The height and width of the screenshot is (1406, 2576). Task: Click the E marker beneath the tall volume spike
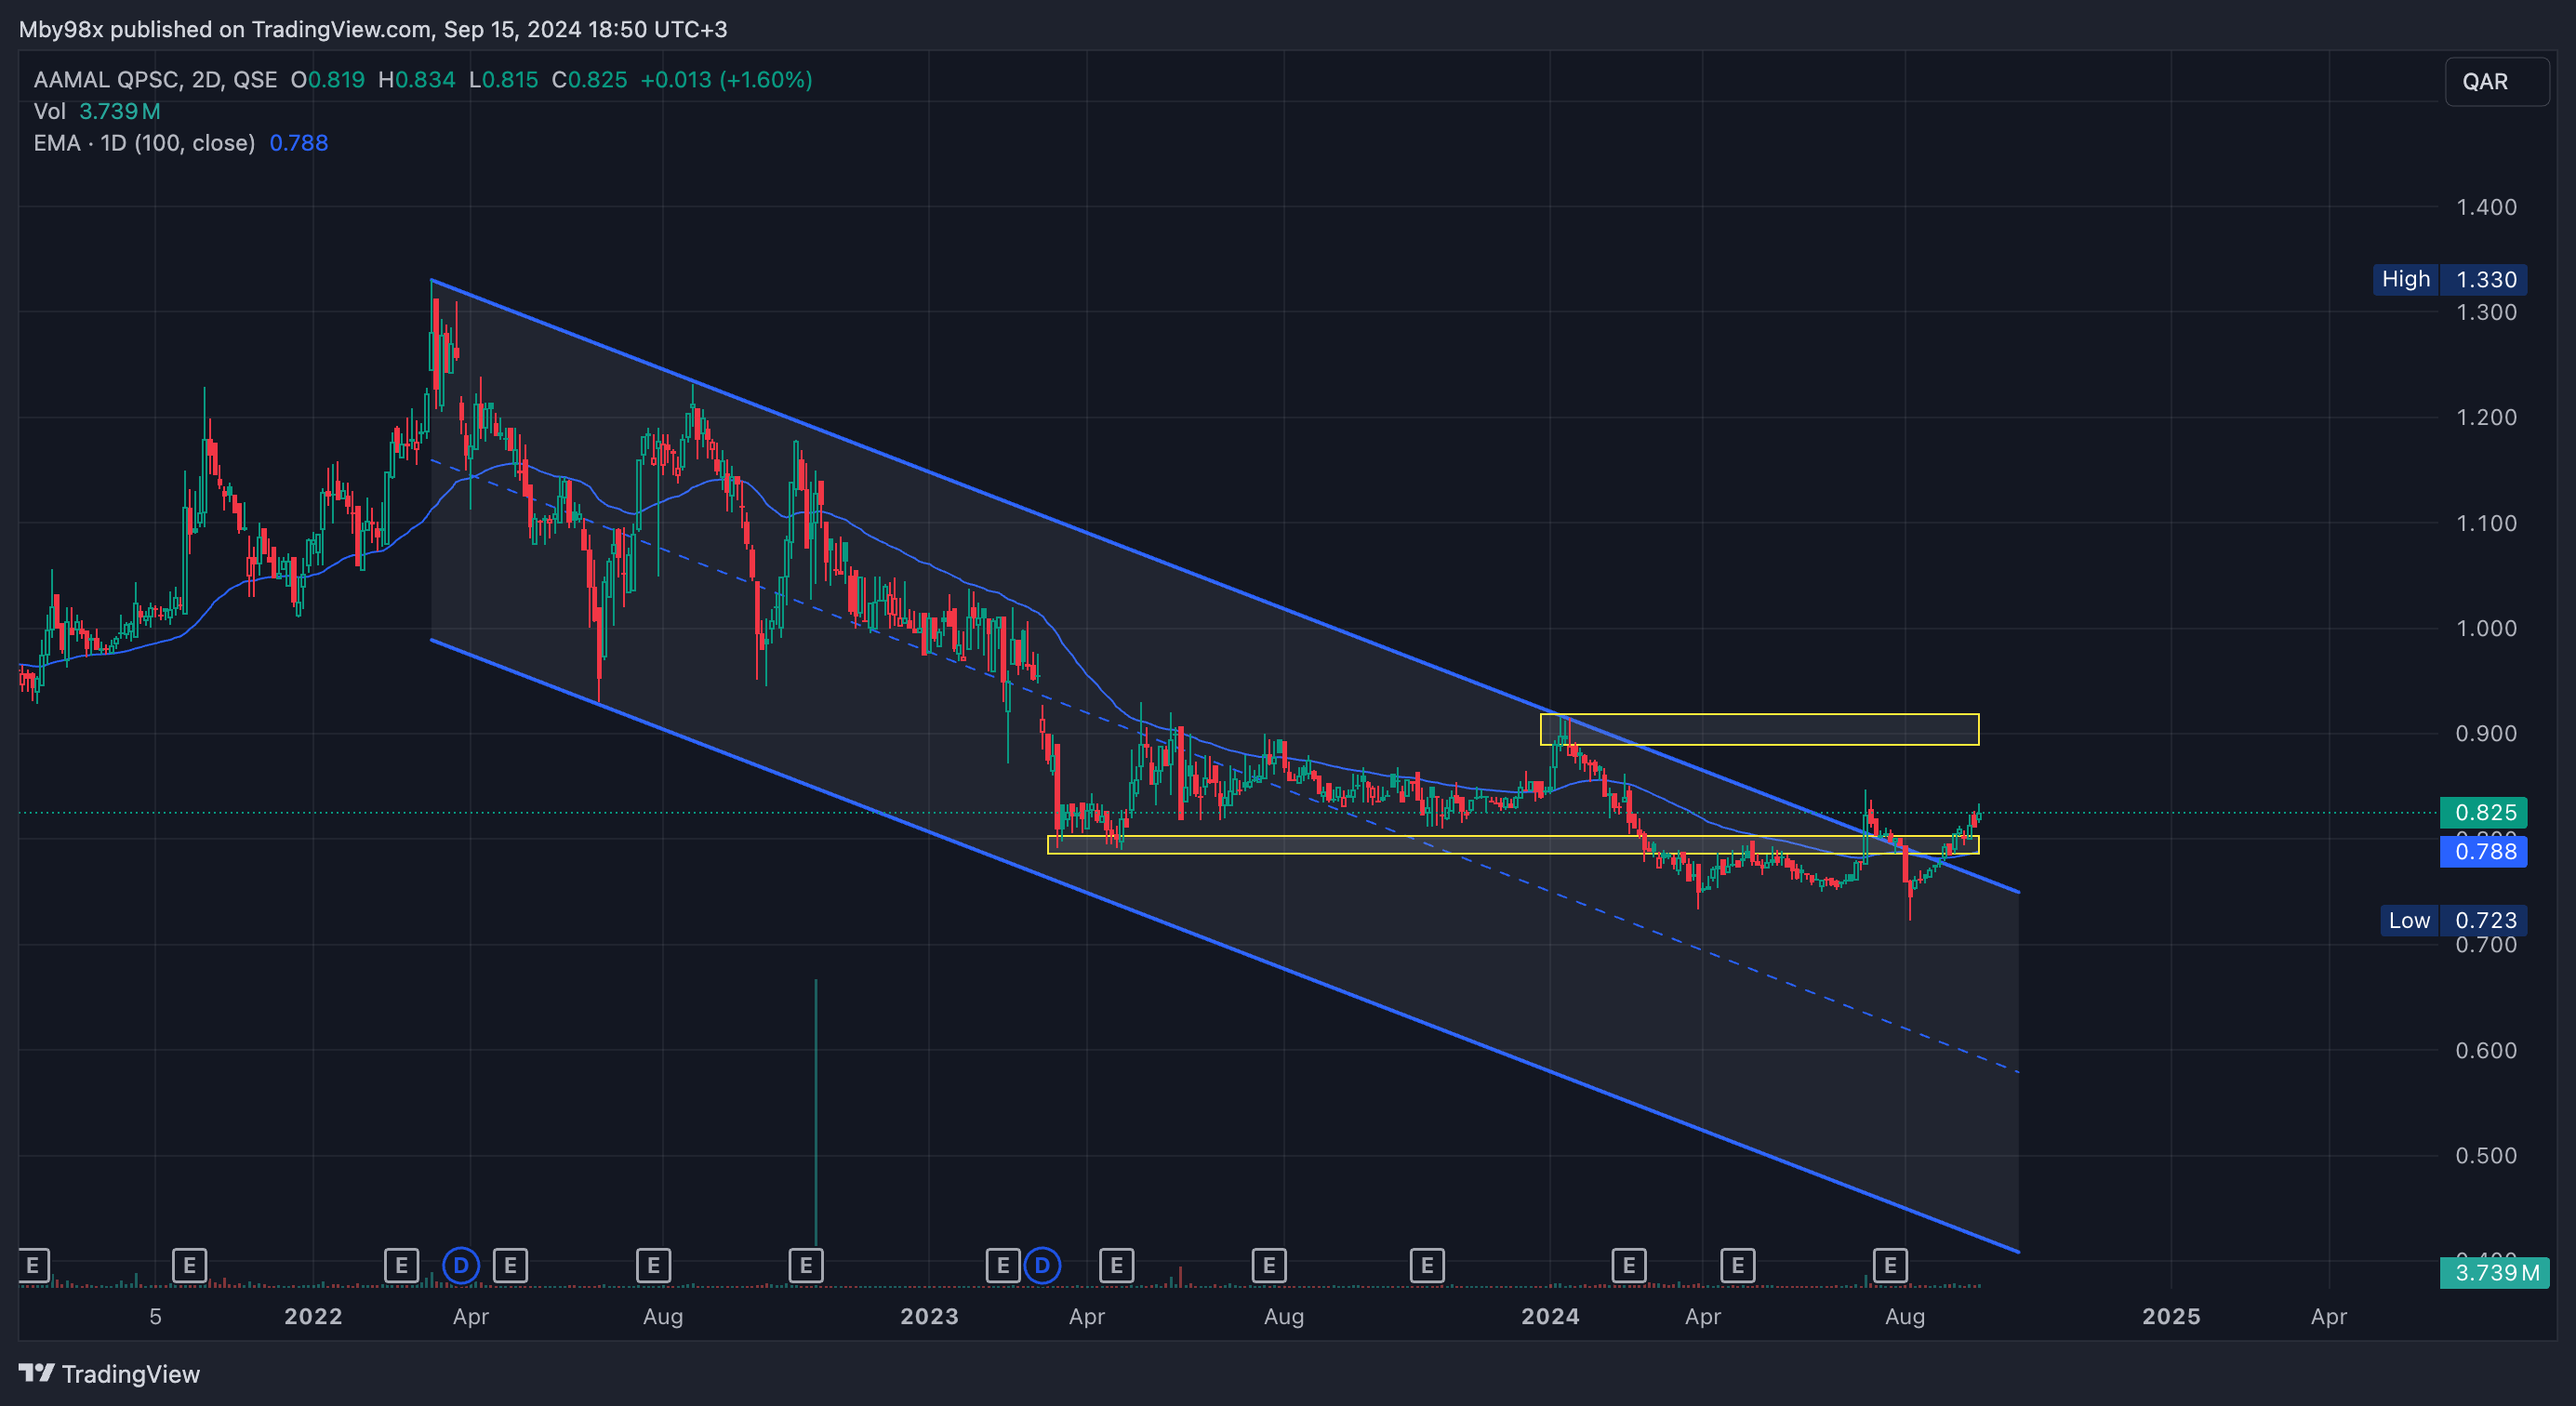coord(806,1266)
